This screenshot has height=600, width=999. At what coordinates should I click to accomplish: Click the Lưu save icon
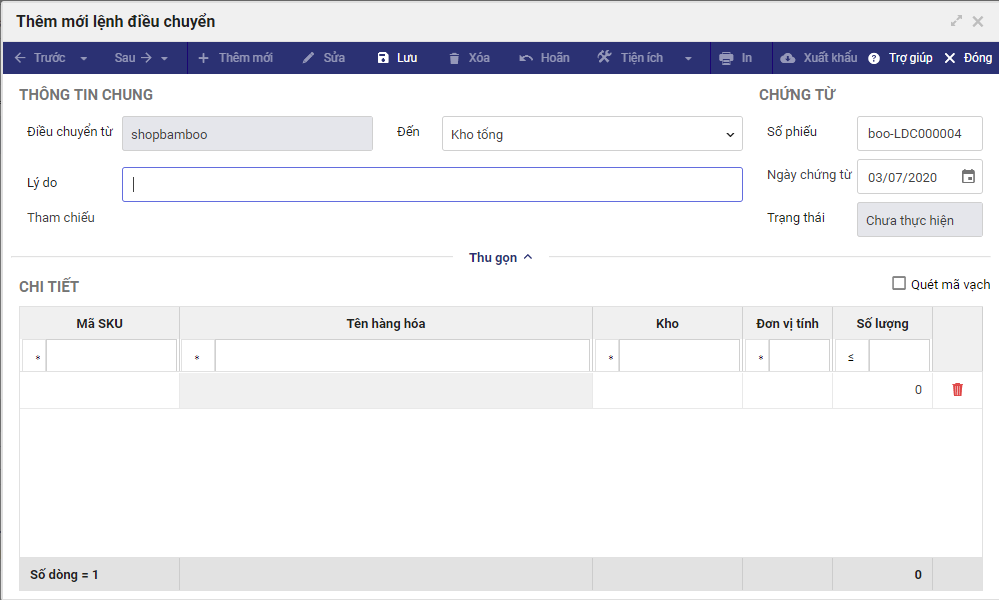(x=383, y=58)
